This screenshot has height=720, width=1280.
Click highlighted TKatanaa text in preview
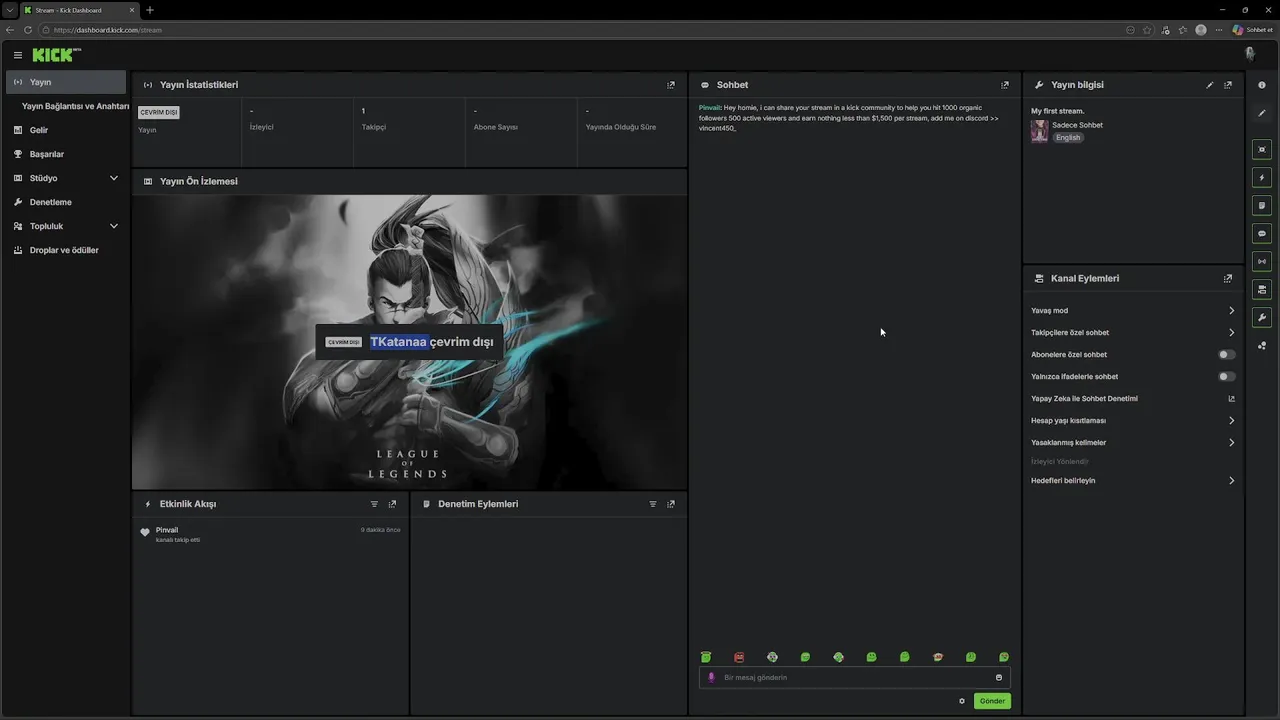click(399, 341)
